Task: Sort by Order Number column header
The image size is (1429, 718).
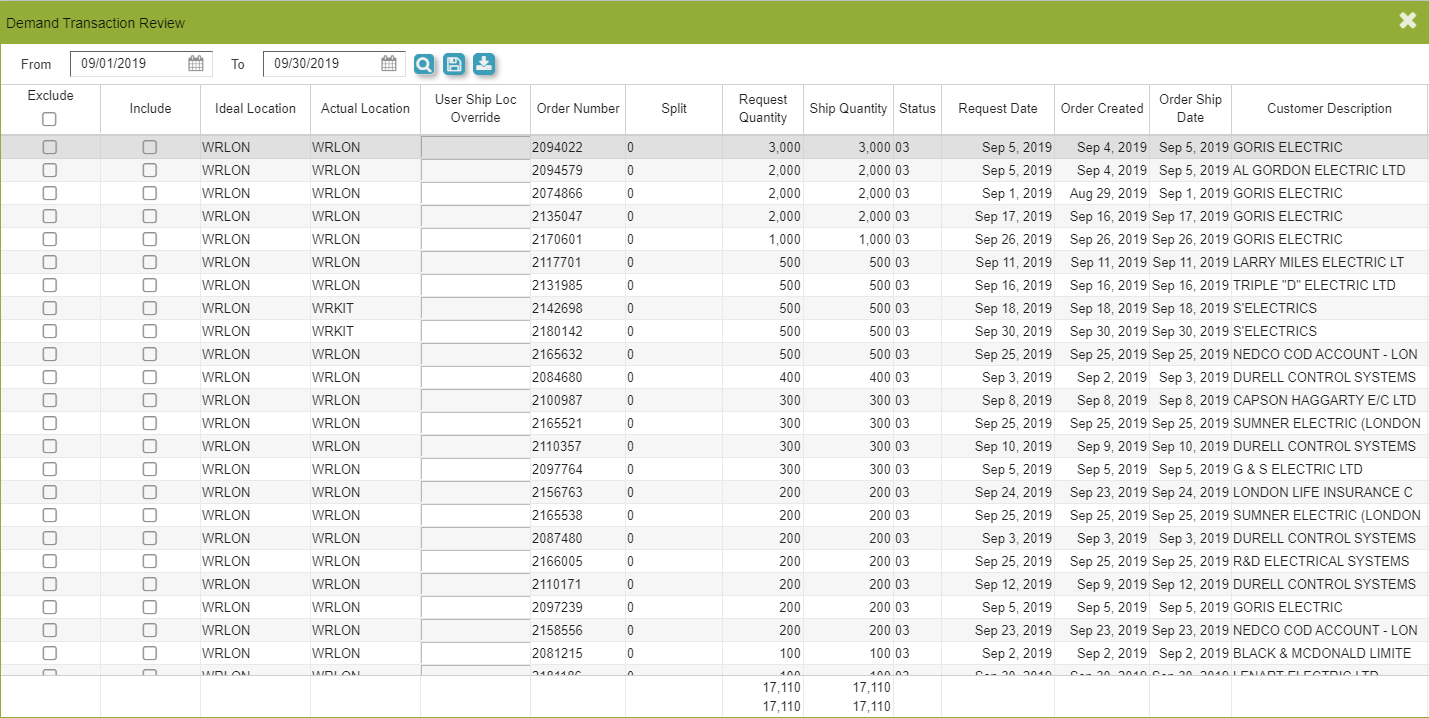Action: coord(578,108)
